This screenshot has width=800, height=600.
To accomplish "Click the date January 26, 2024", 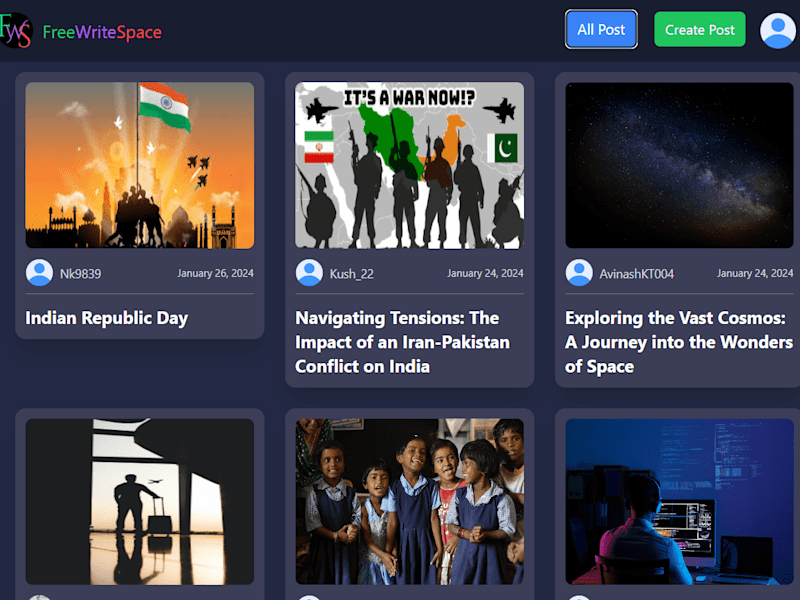I will pyautogui.click(x=215, y=273).
